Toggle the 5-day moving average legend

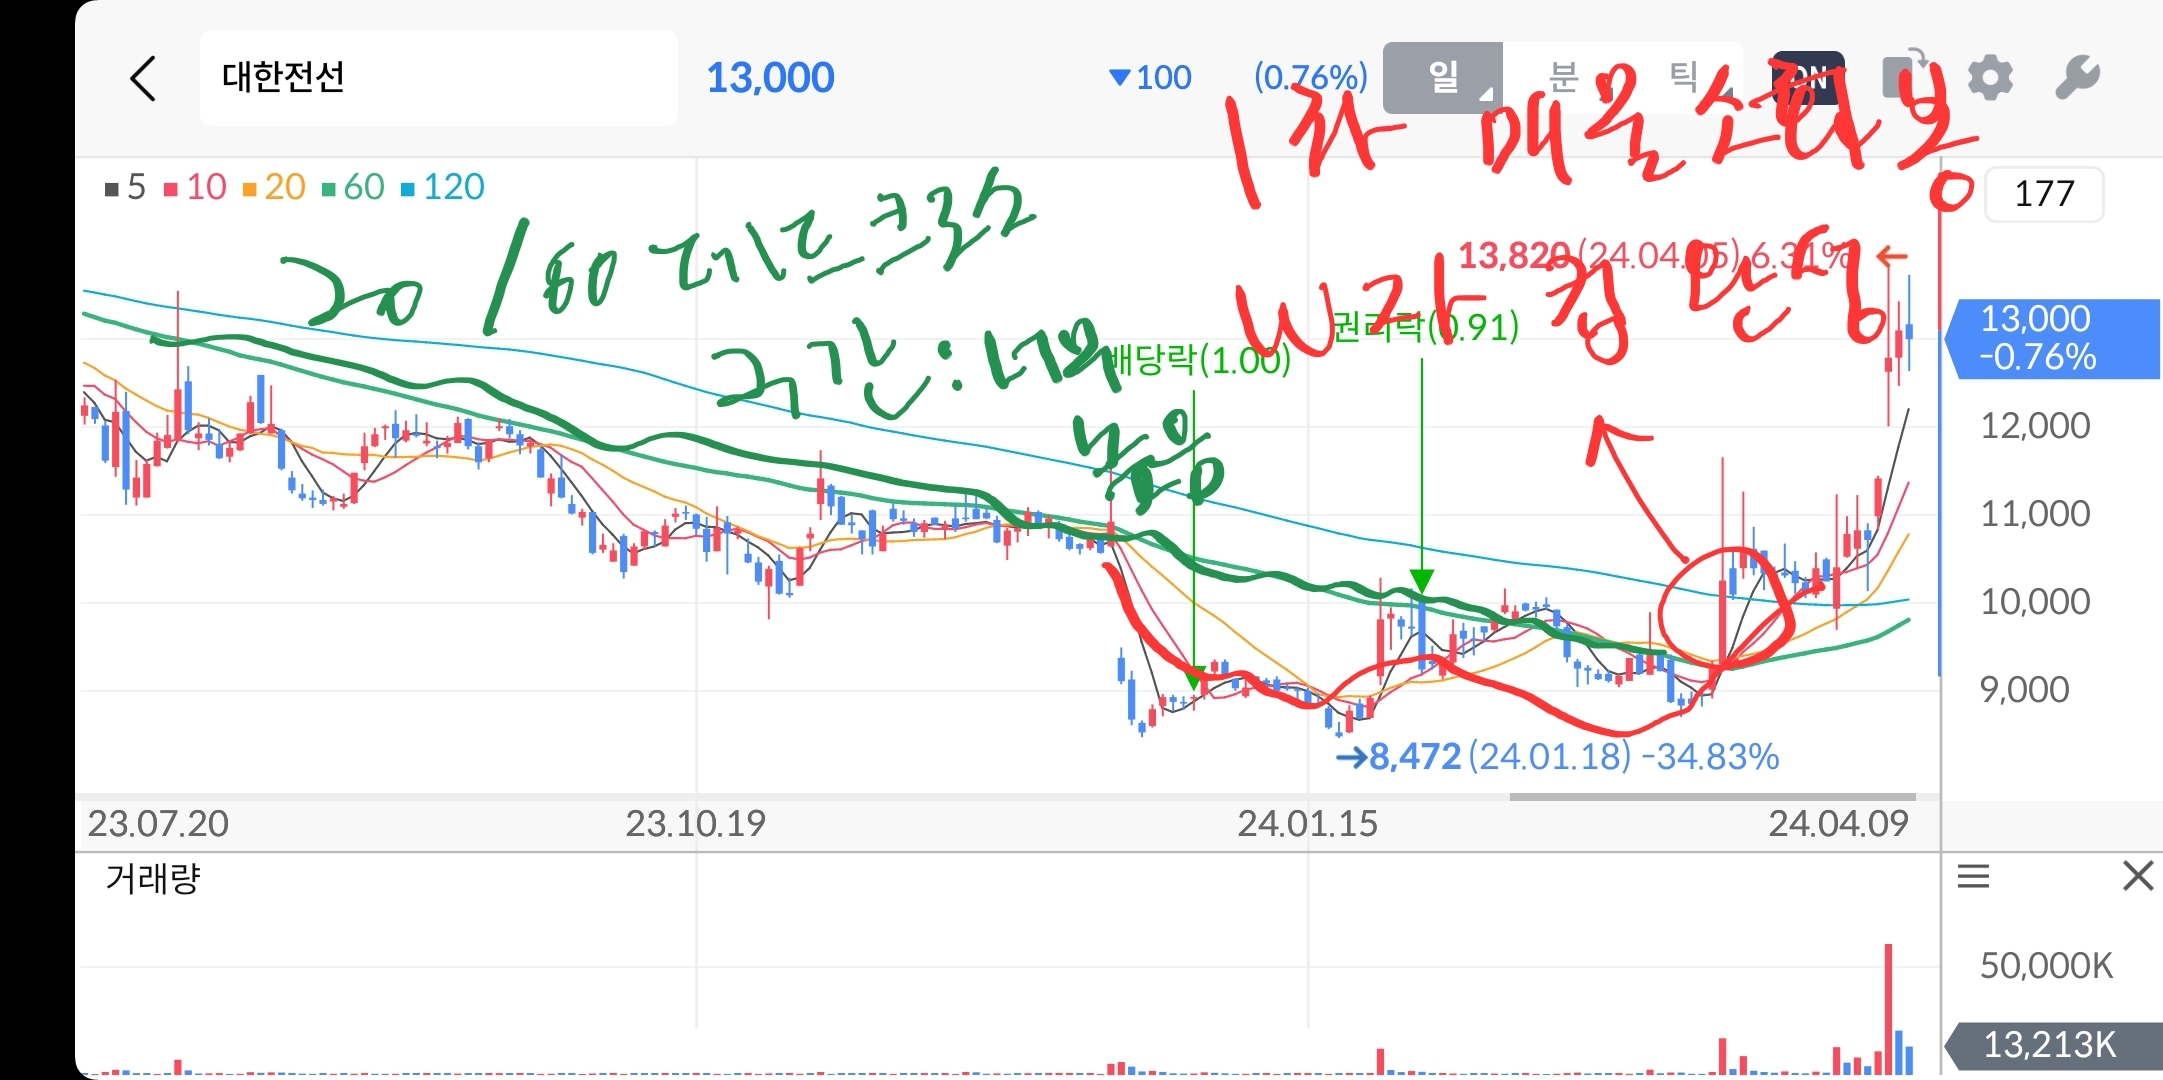click(126, 187)
